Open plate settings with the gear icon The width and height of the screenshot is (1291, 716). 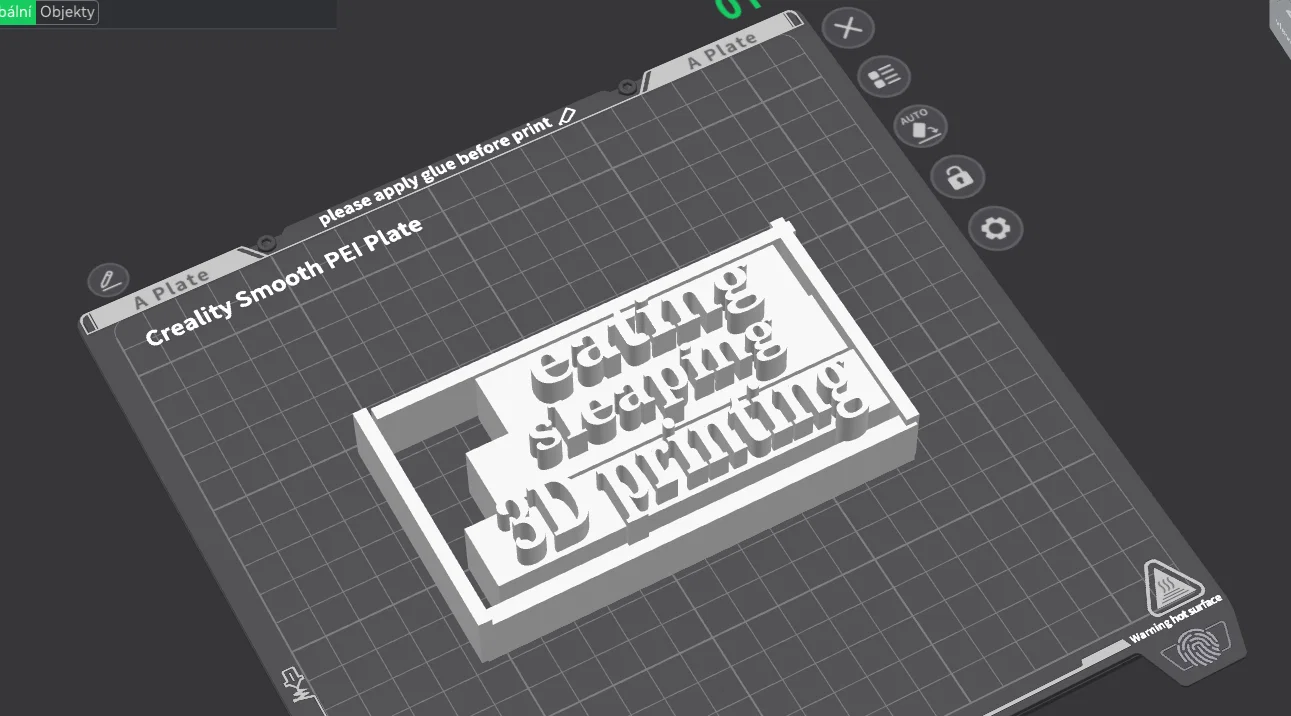click(x=996, y=229)
